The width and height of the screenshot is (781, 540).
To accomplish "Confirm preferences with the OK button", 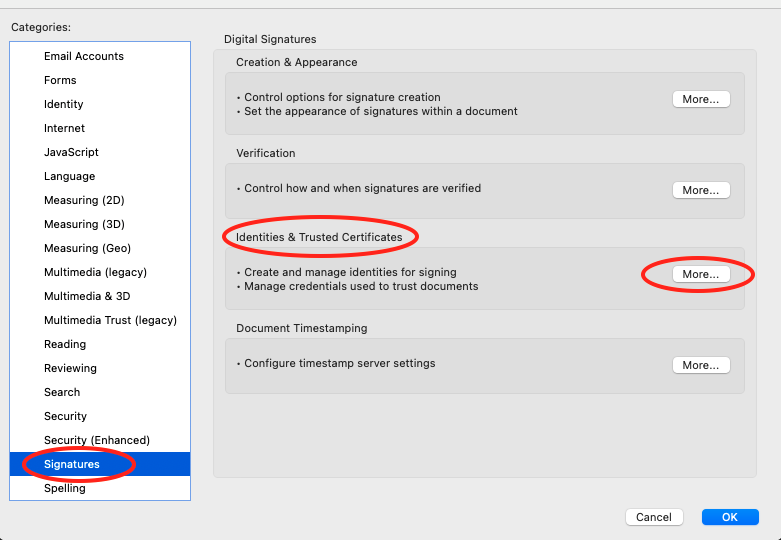I will click(x=730, y=517).
